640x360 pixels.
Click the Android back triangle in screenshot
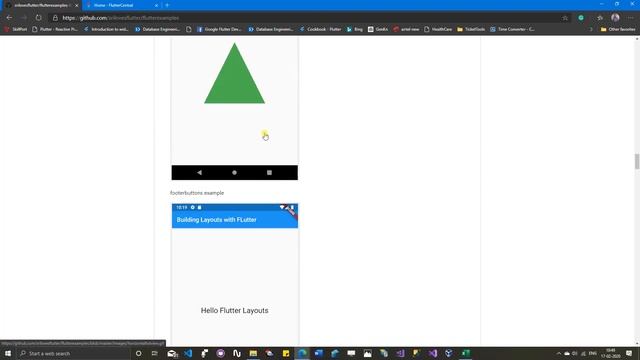coord(199,173)
